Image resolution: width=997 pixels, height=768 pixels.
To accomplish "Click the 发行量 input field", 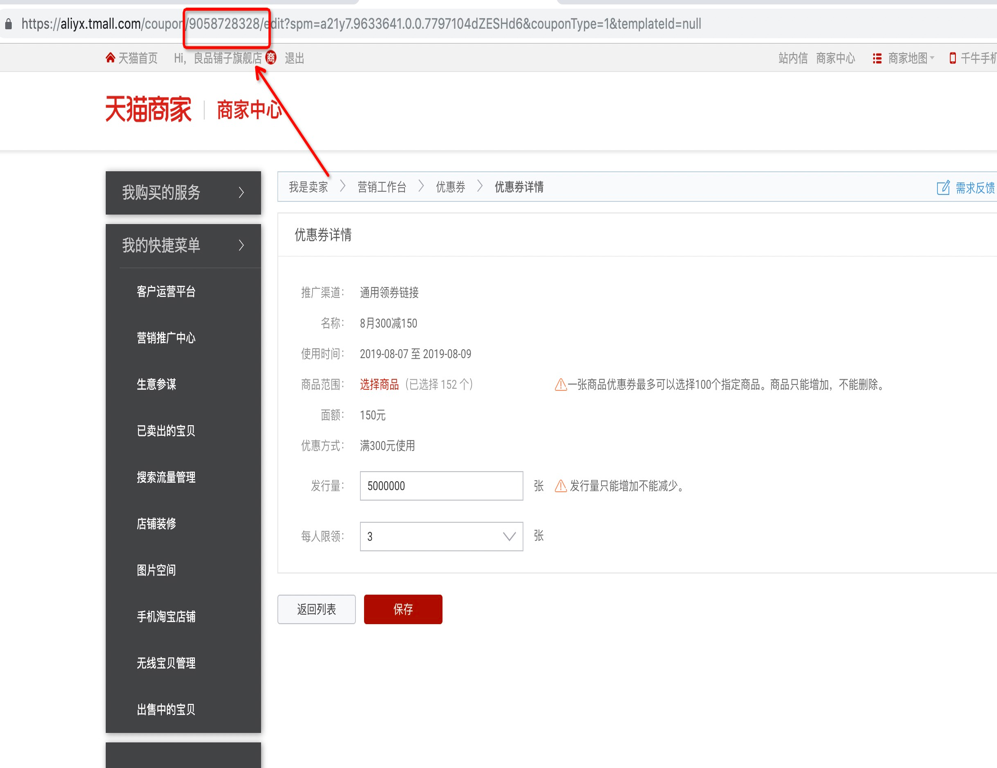I will click(441, 486).
